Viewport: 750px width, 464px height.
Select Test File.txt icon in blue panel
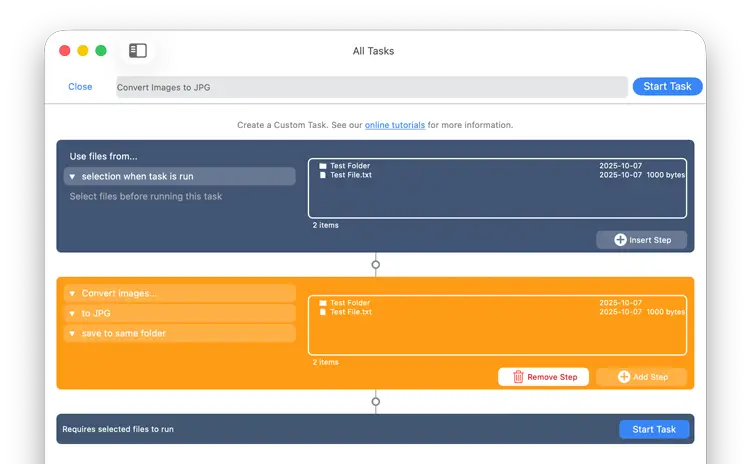click(x=322, y=175)
